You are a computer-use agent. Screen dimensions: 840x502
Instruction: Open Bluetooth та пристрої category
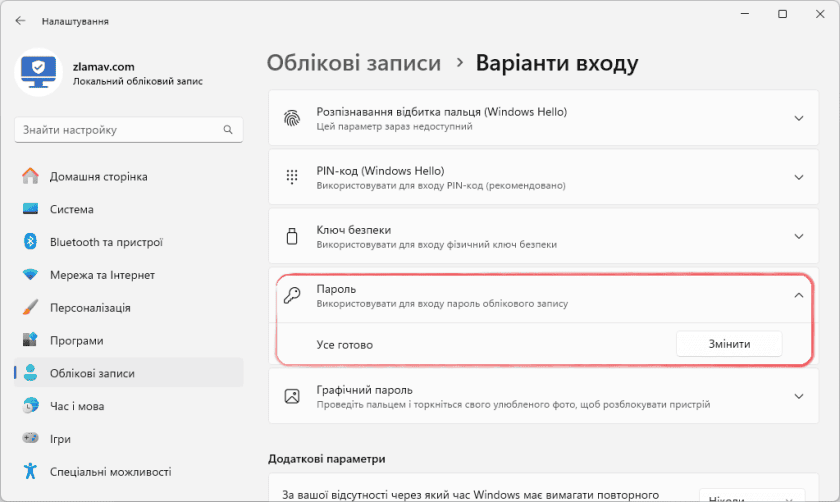point(129,242)
